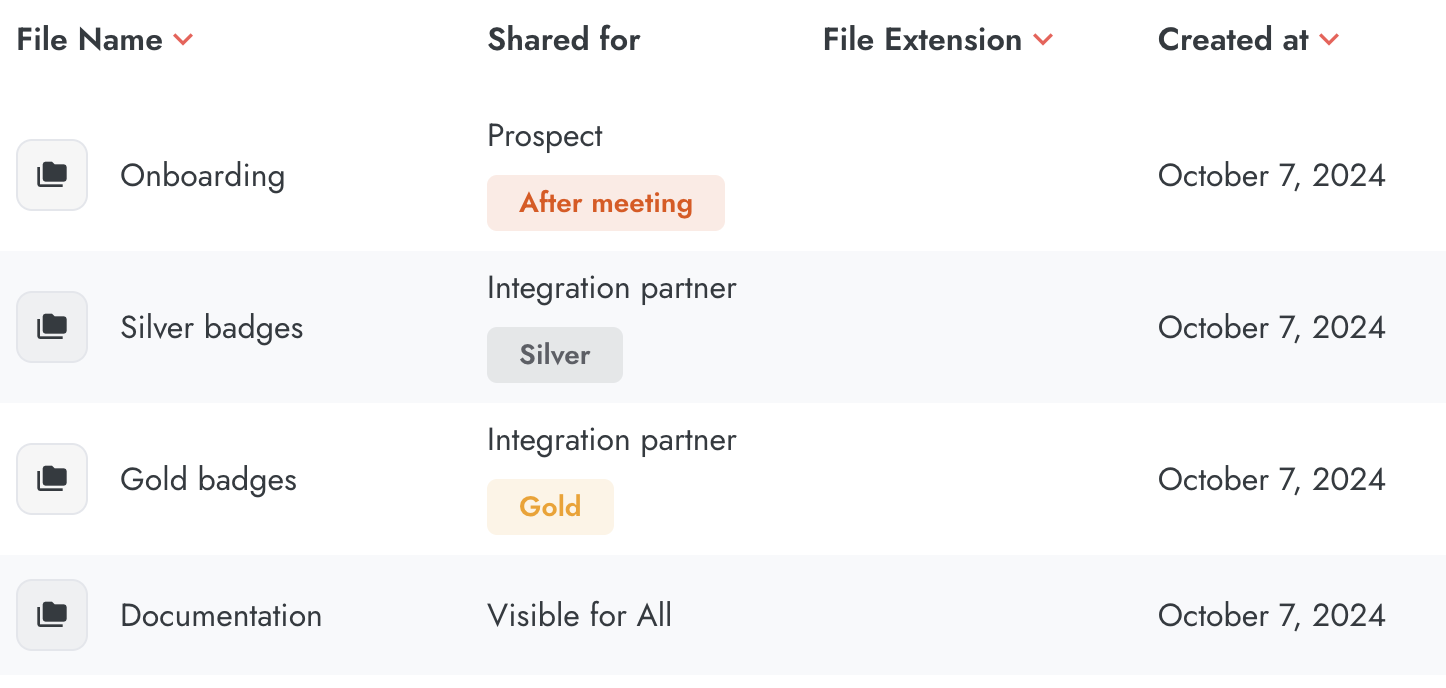Expand the File Name sort dropdown
1446x688 pixels.
(183, 40)
